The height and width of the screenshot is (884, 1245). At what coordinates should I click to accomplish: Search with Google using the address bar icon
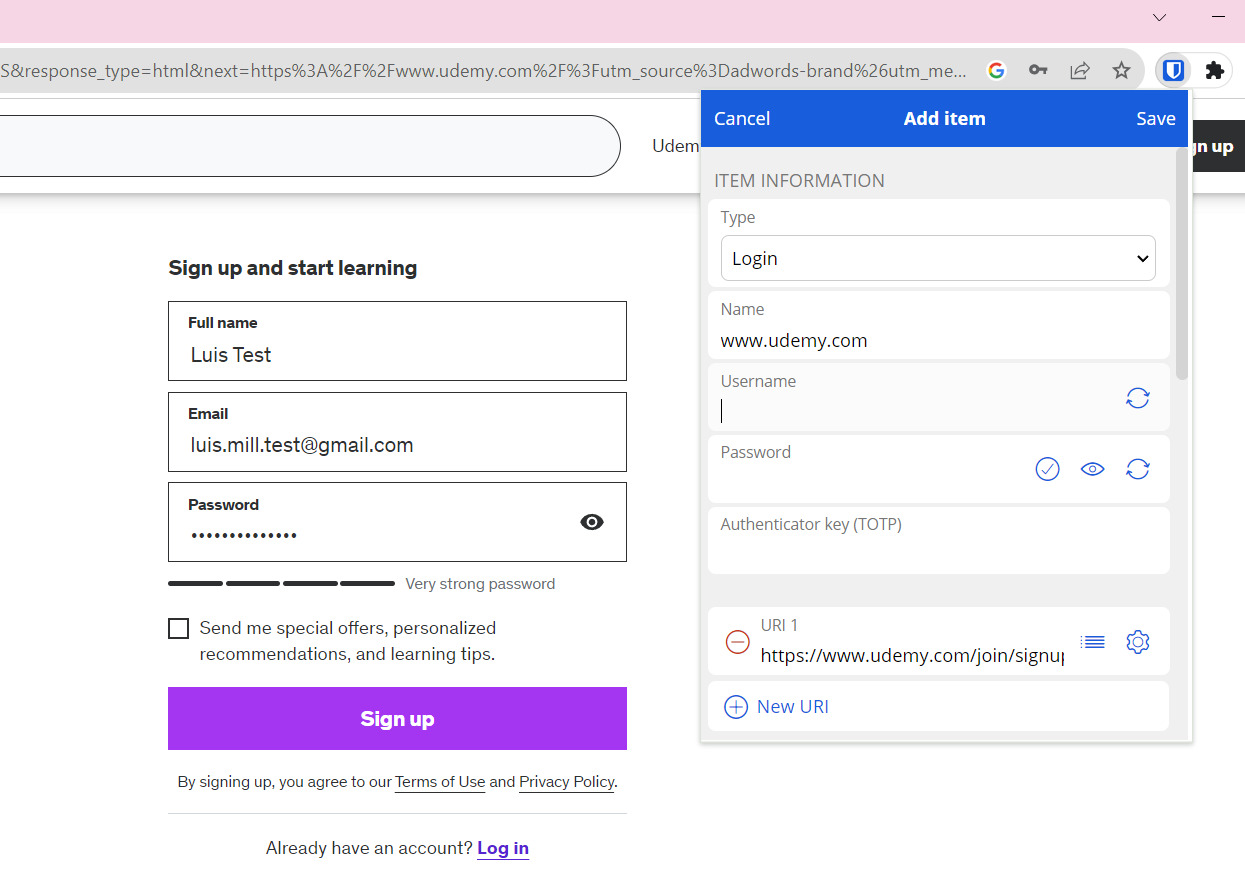pyautogui.click(x=996, y=70)
